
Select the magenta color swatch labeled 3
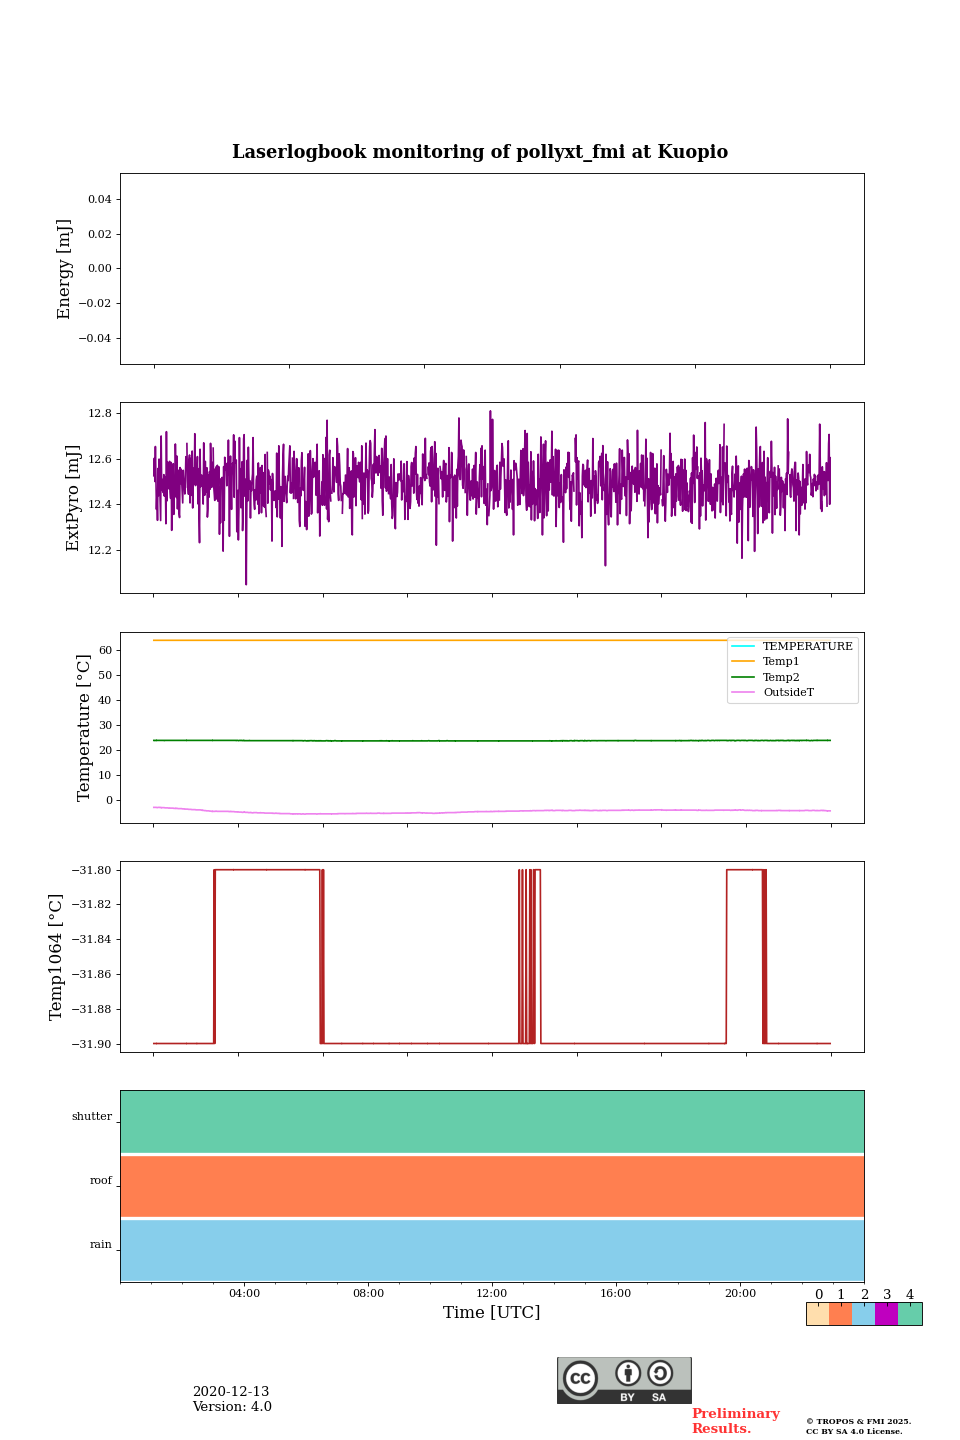point(886,1314)
